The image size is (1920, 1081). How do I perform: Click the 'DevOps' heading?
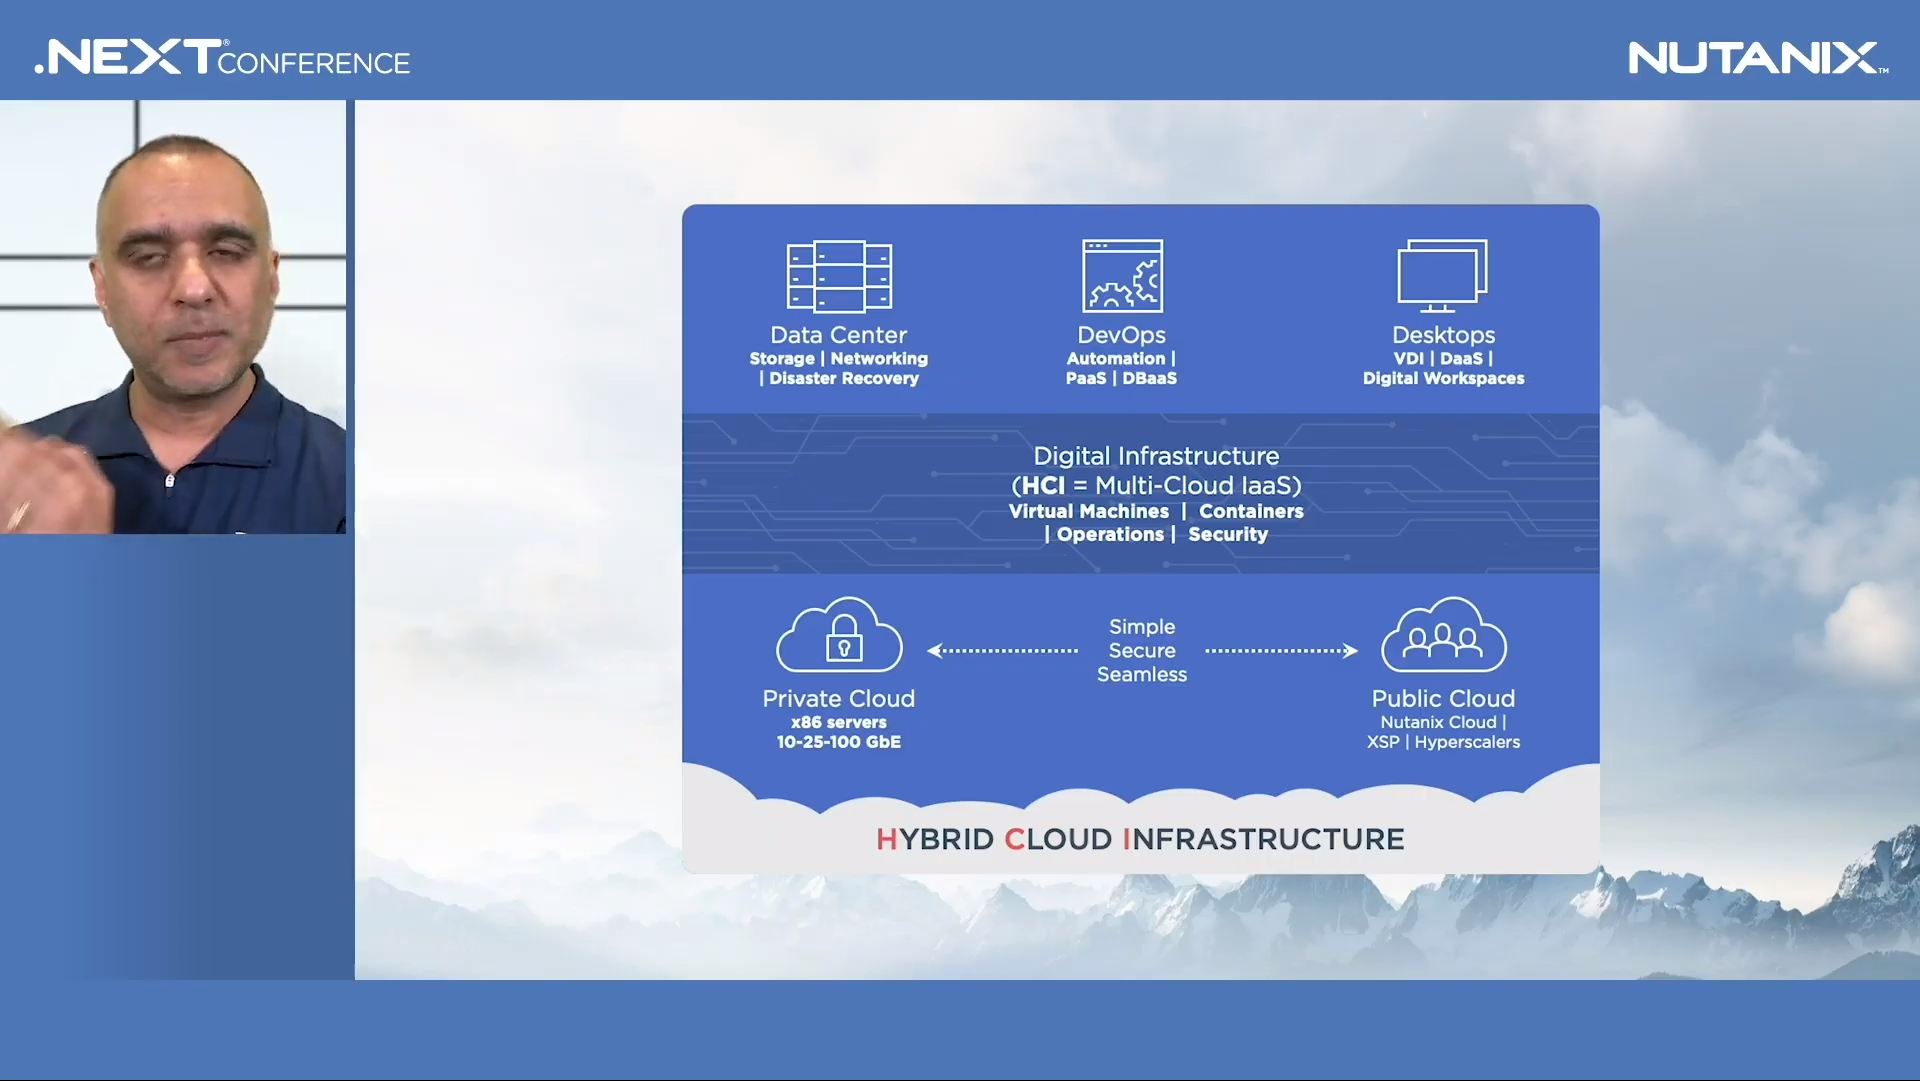point(1121,335)
